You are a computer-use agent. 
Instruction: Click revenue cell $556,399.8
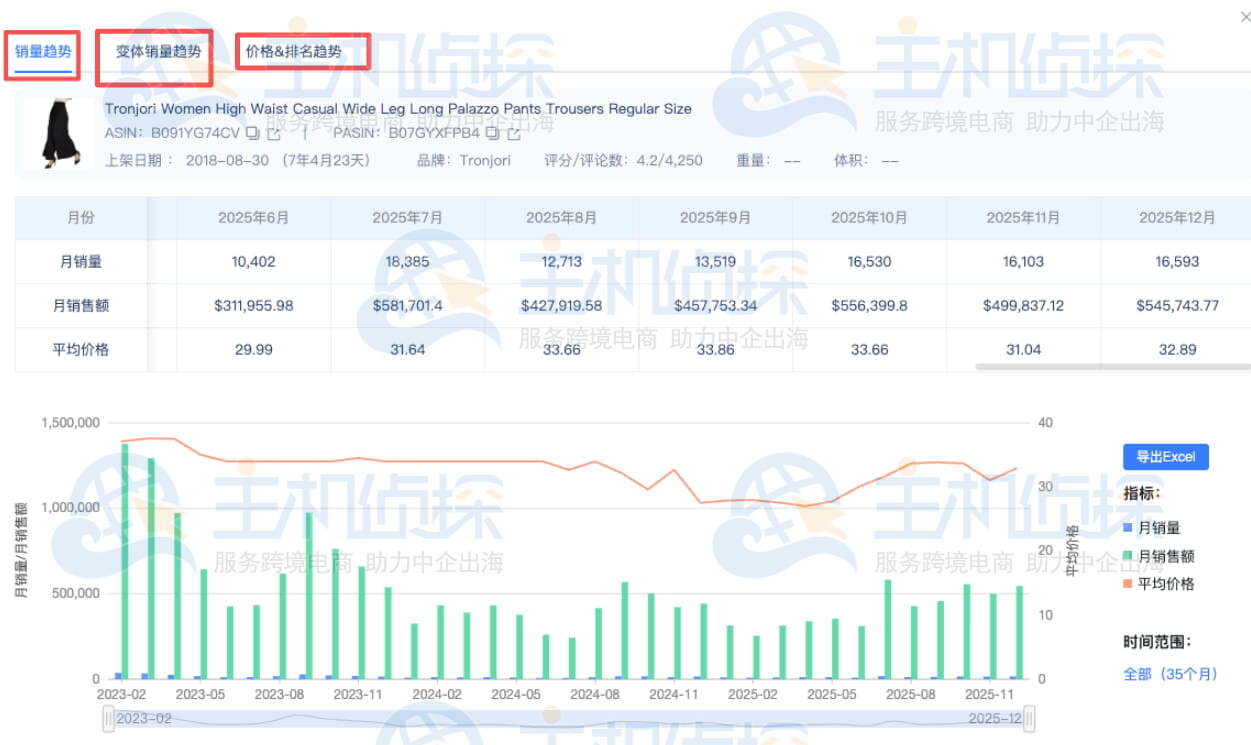point(870,306)
